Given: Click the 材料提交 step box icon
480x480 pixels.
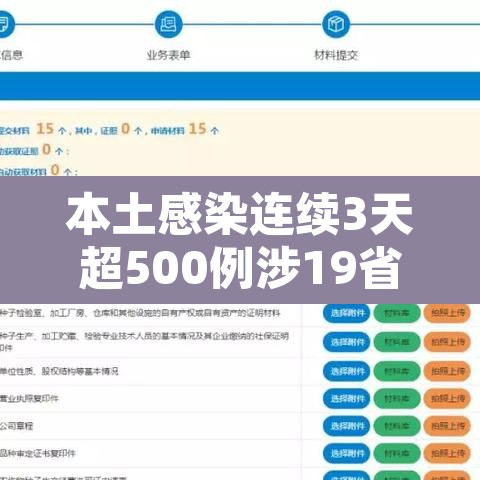Looking at the screenshot, I should [x=336, y=24].
